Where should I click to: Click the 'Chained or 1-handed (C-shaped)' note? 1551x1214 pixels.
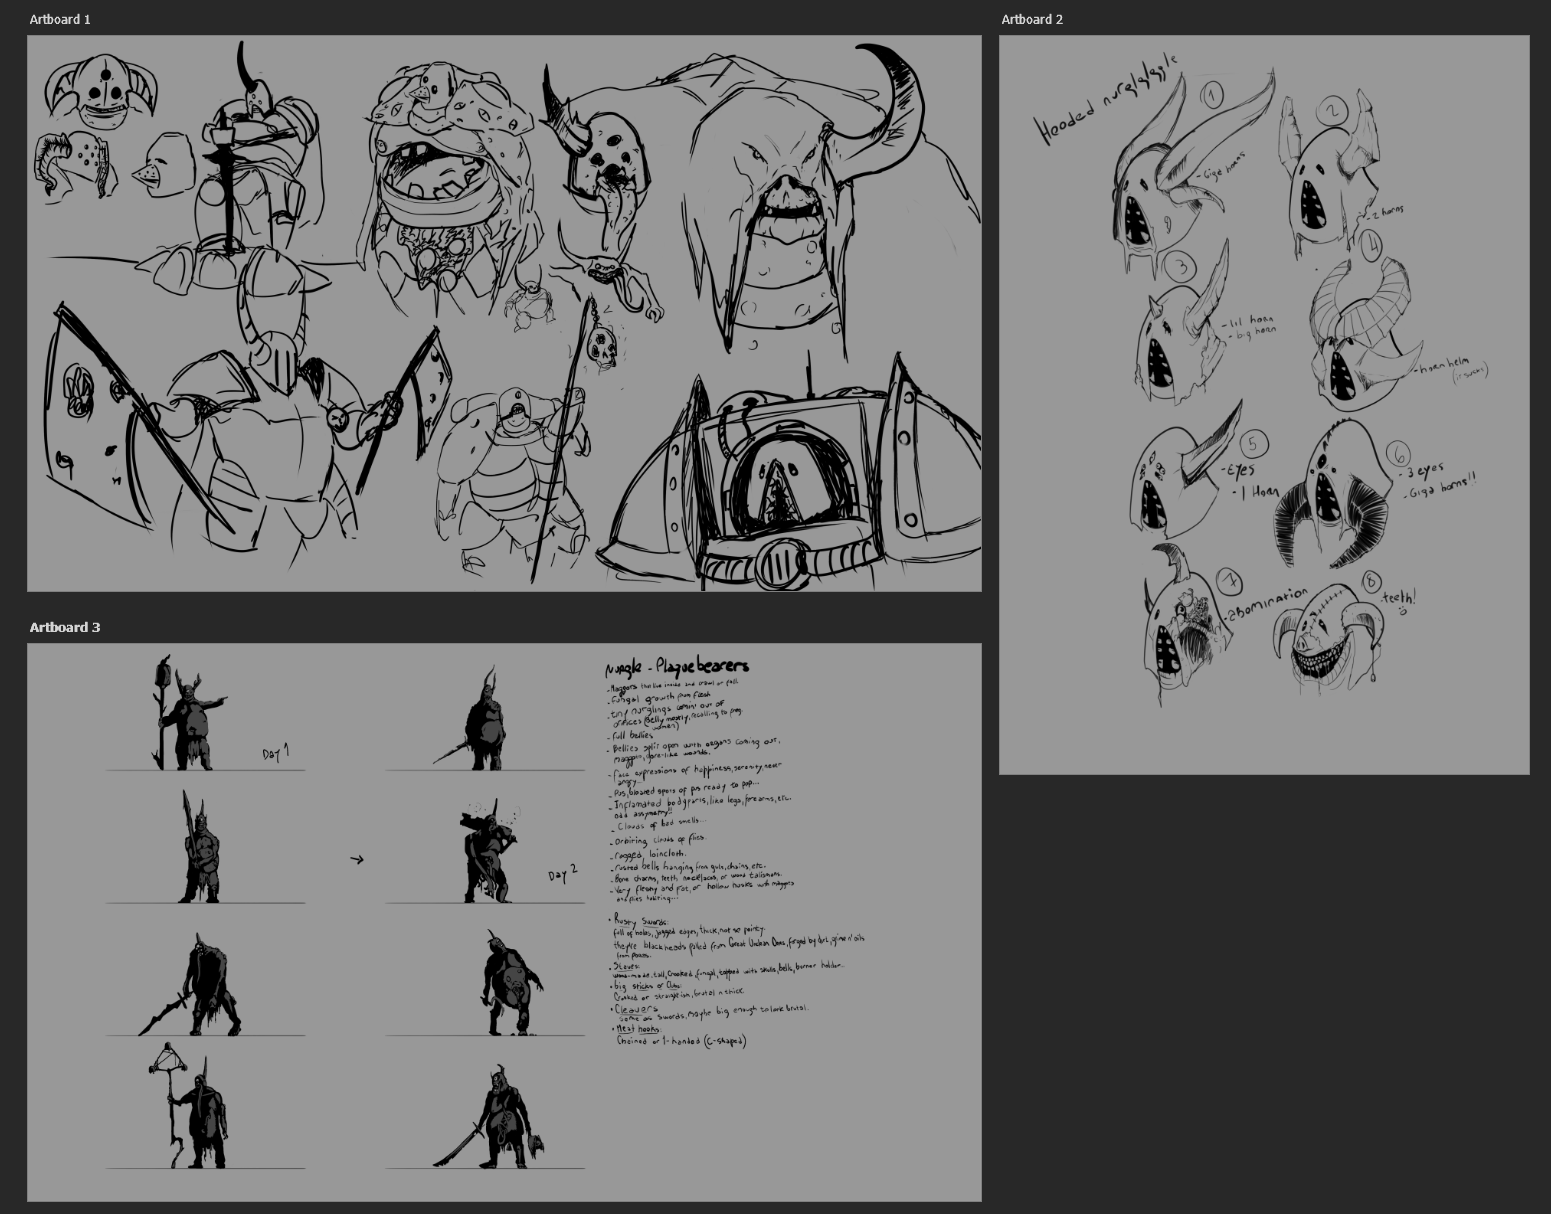point(682,1041)
